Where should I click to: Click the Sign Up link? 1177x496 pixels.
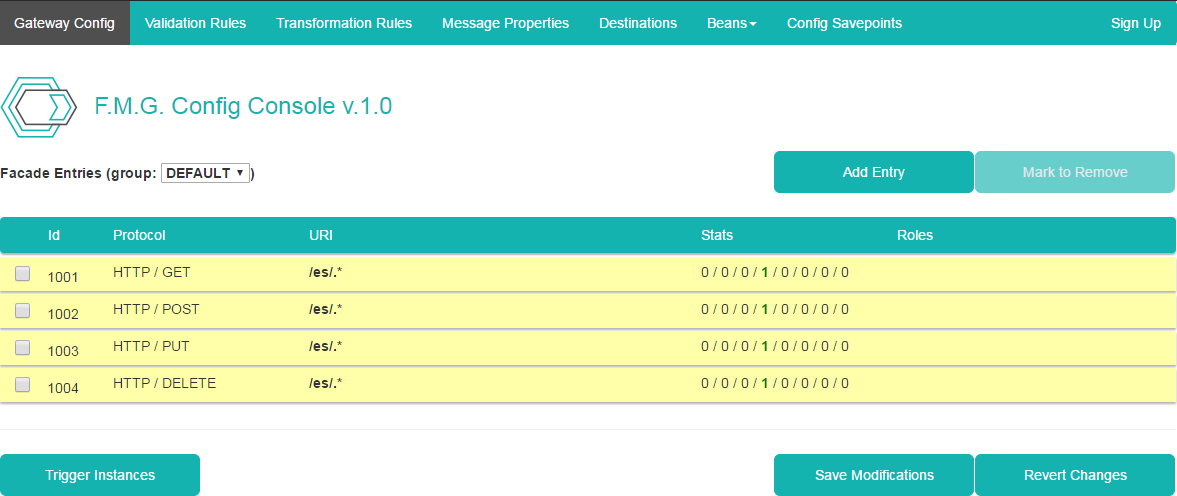(1135, 23)
